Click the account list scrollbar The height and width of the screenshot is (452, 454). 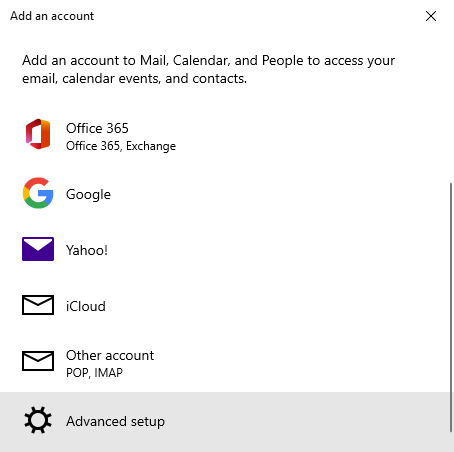click(x=451, y=307)
